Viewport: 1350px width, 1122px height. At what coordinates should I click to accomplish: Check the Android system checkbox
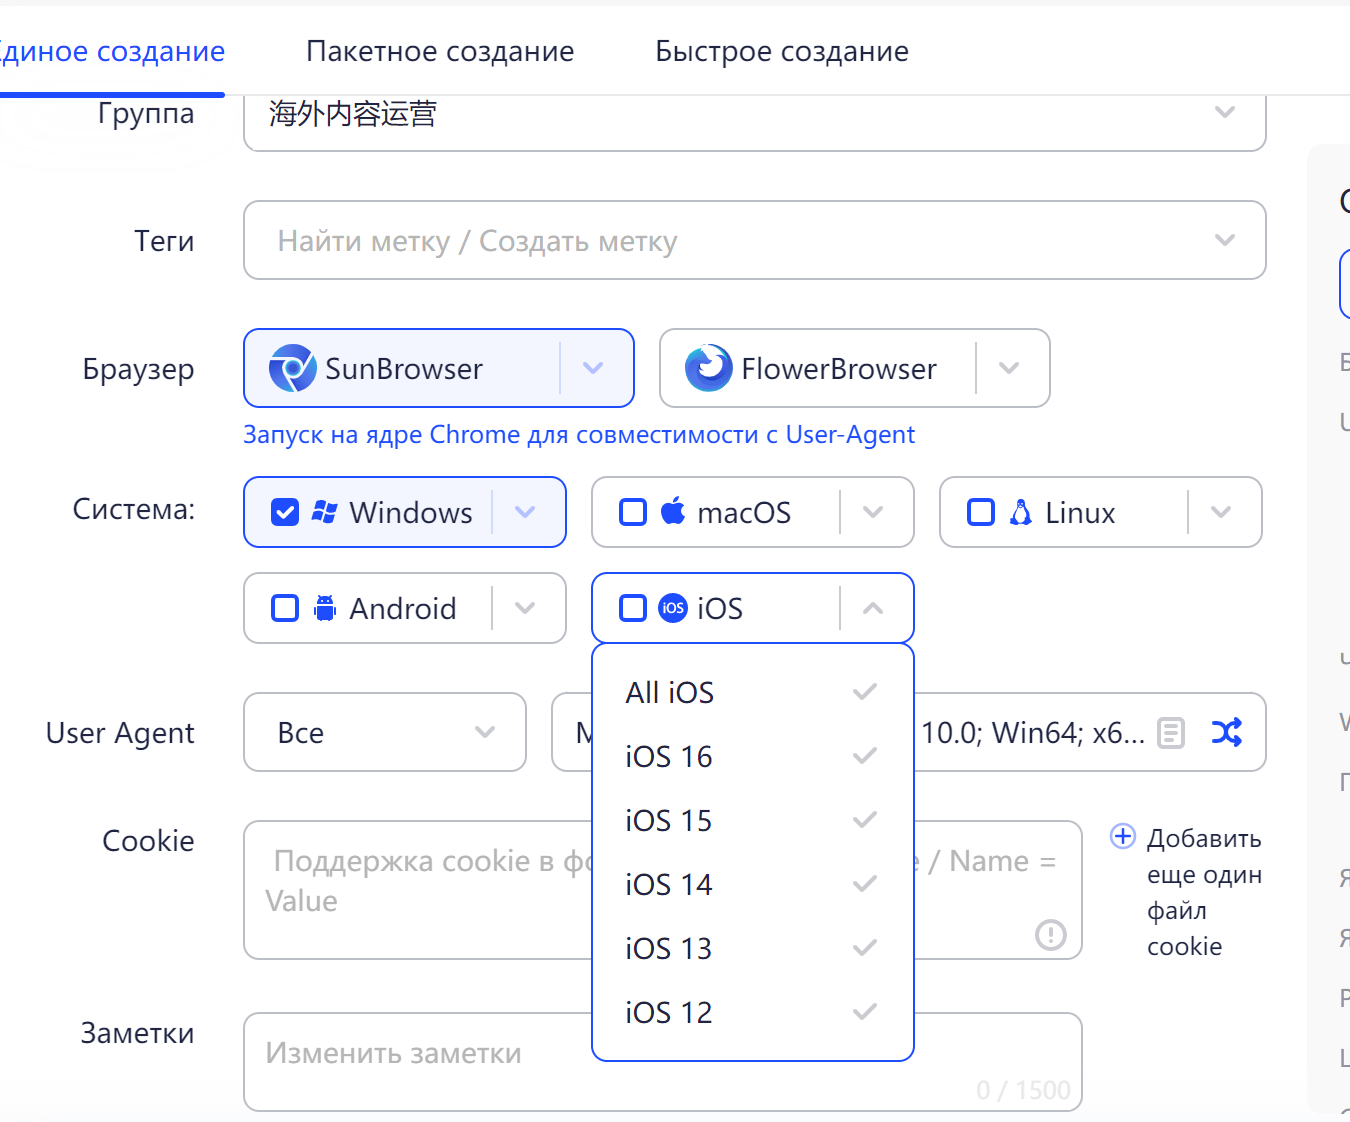pos(285,608)
